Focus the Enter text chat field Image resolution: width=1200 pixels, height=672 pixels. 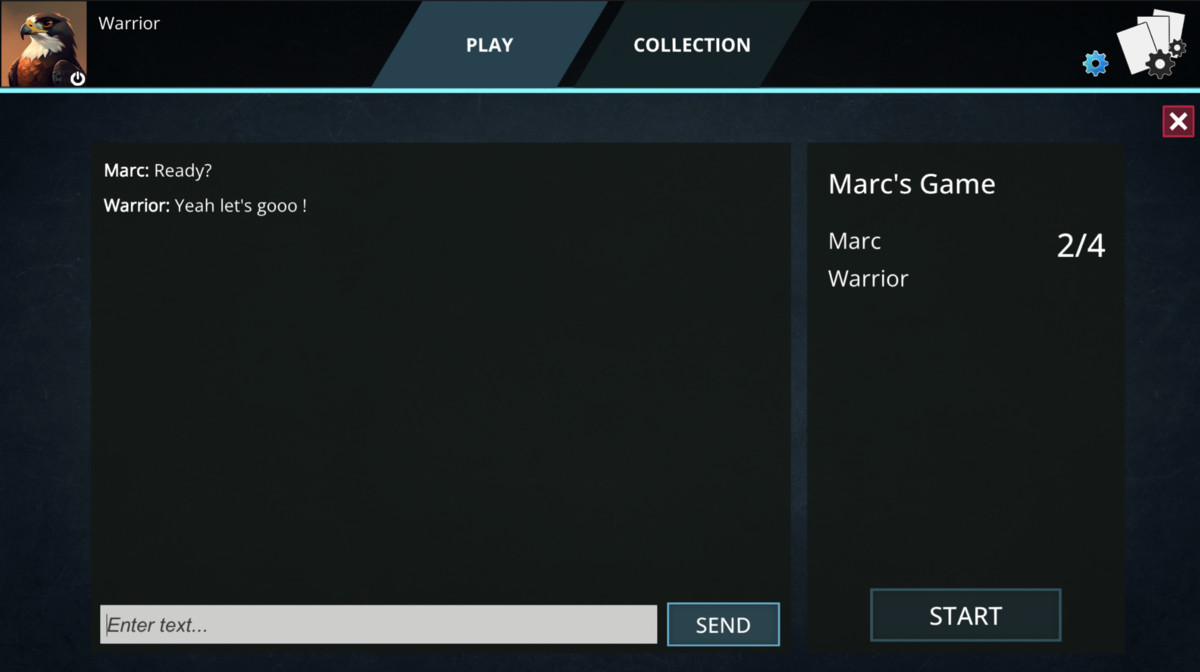pos(379,625)
